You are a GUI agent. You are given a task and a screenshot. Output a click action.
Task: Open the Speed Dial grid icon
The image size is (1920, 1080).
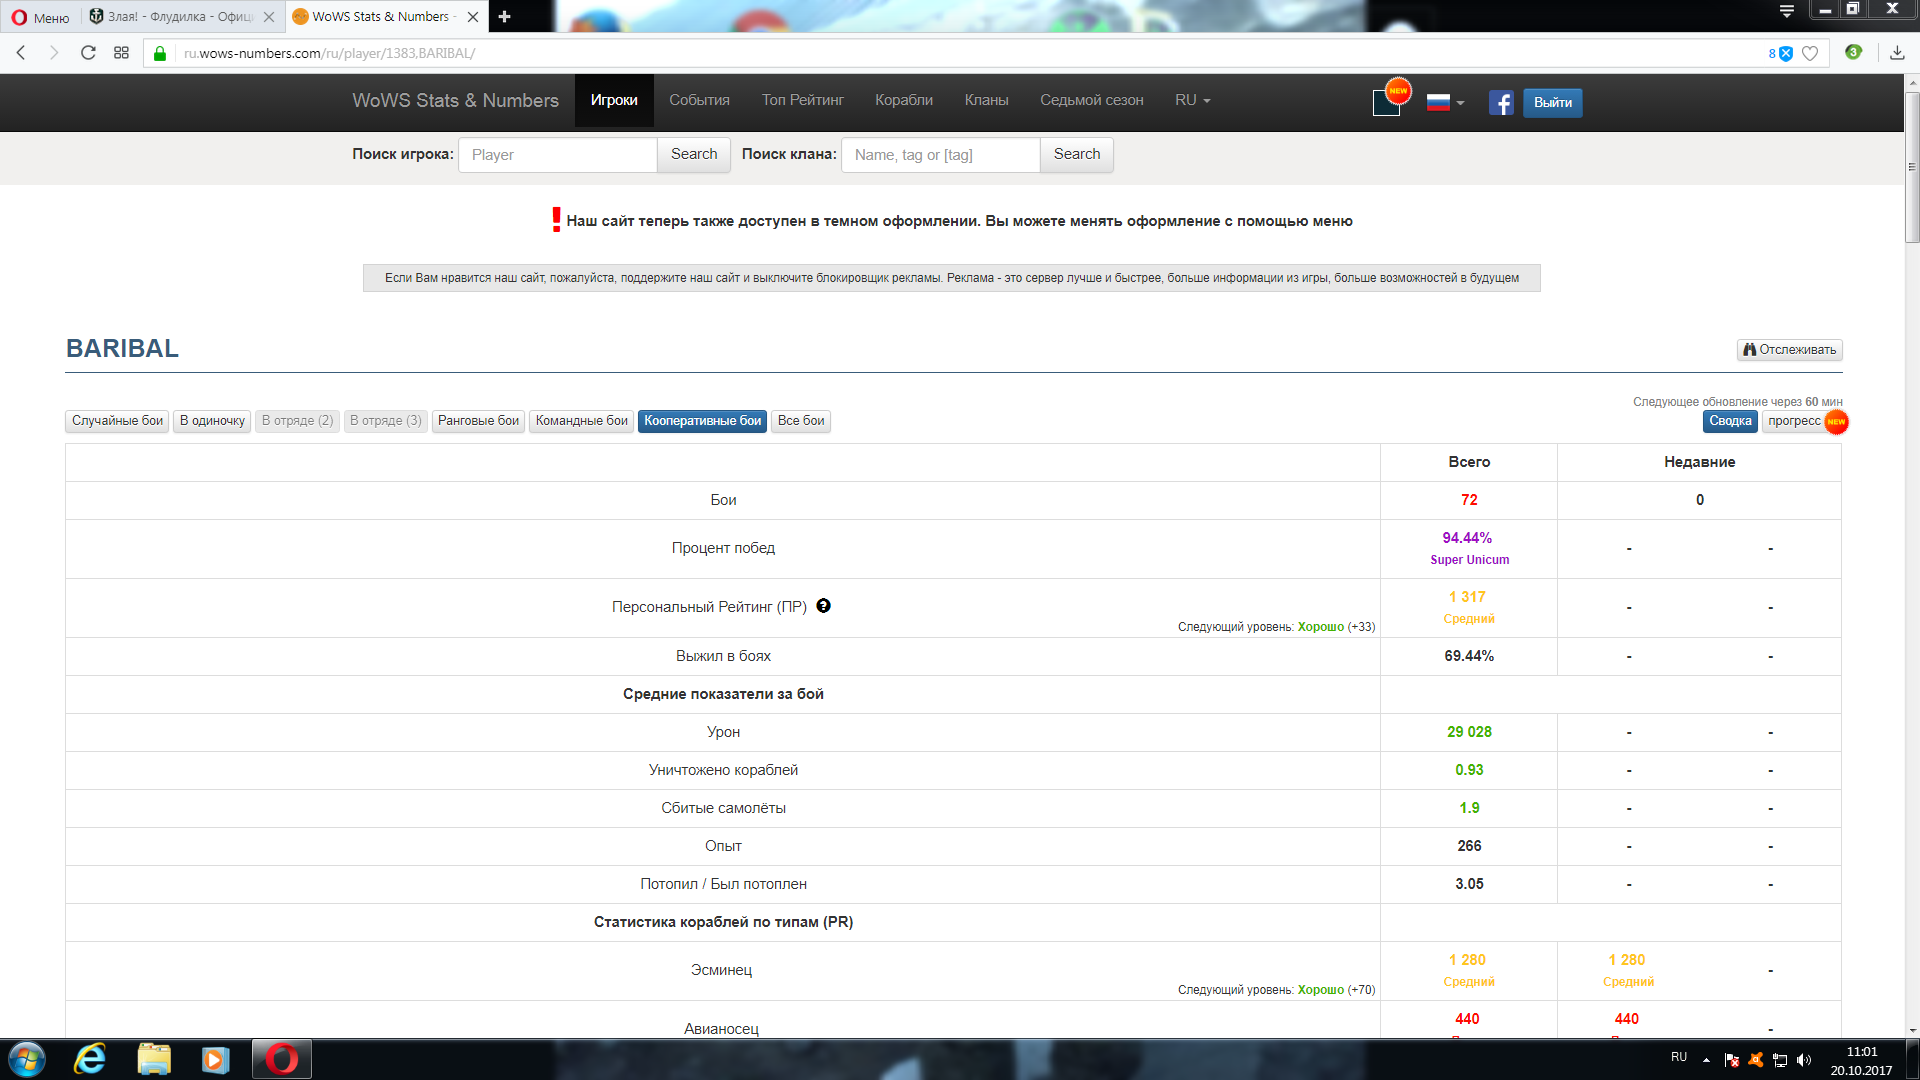[121, 53]
